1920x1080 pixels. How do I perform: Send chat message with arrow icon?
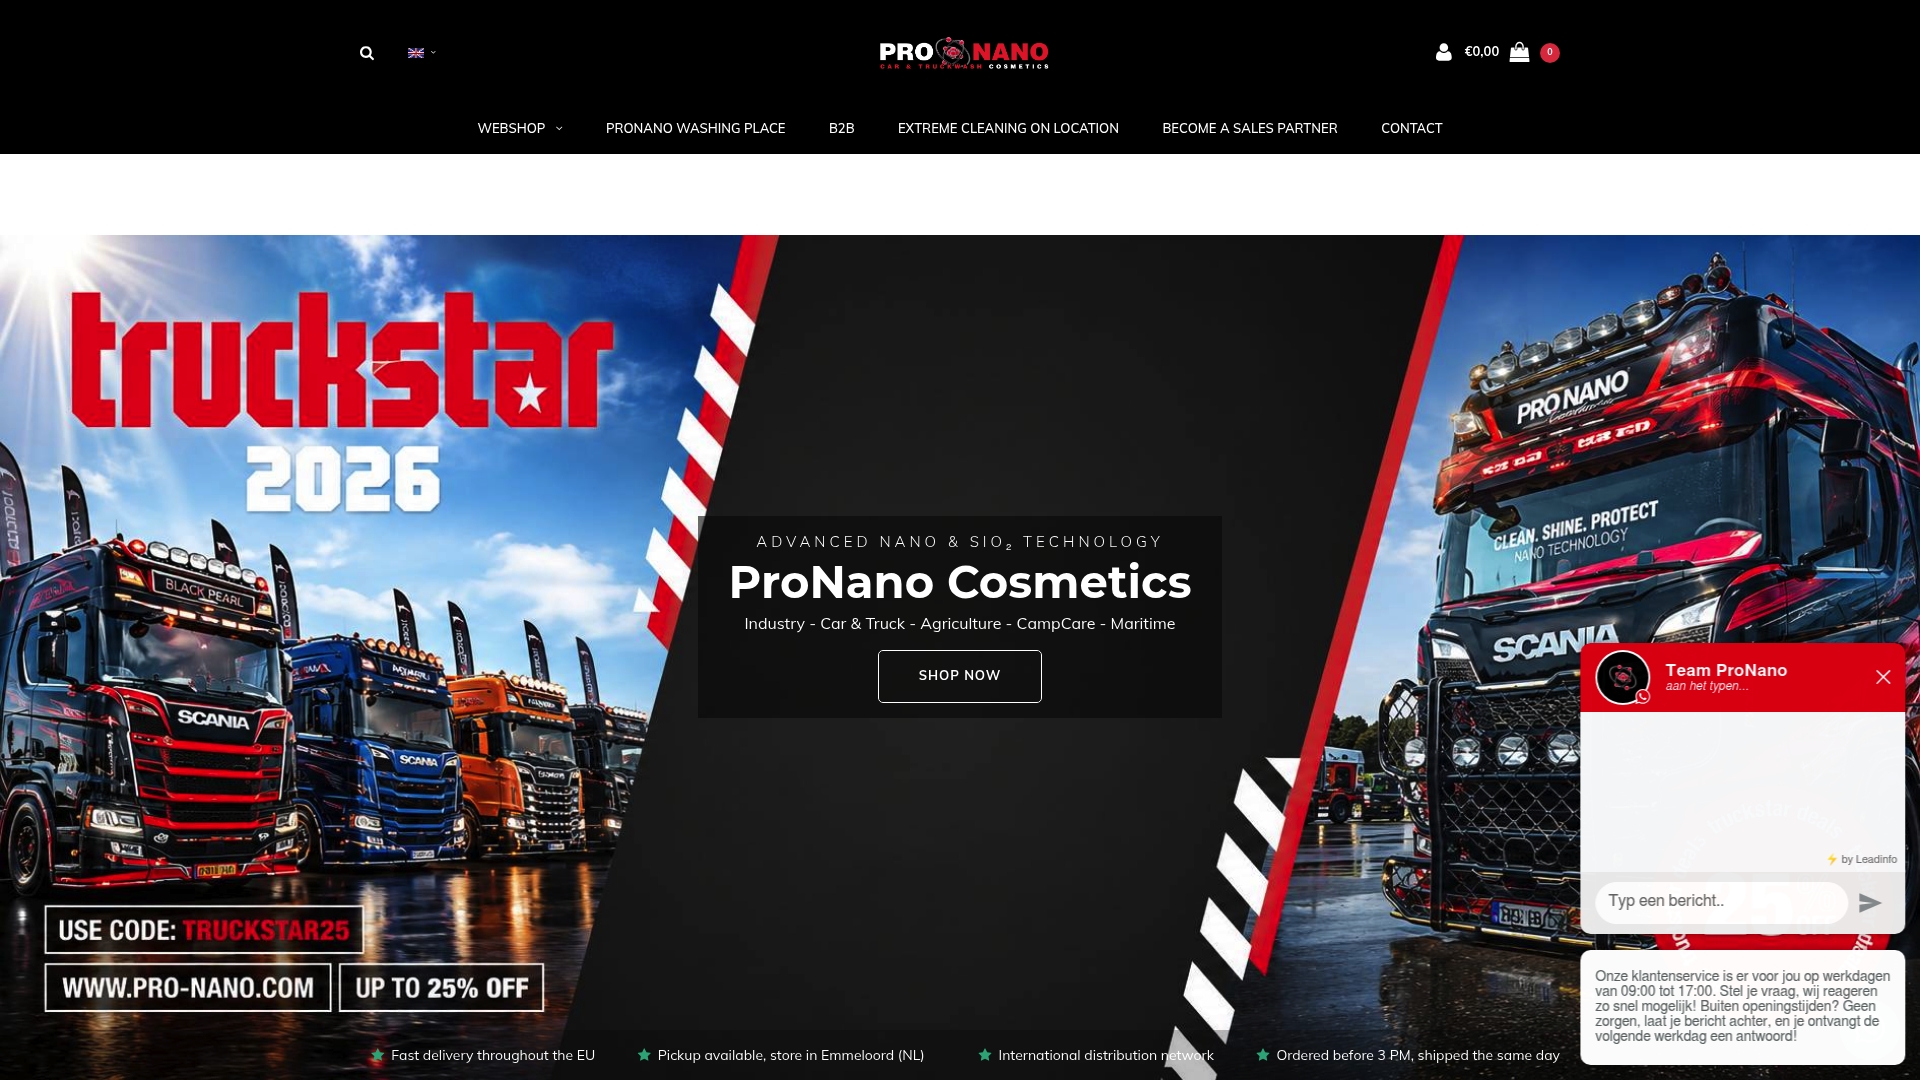(x=1870, y=903)
